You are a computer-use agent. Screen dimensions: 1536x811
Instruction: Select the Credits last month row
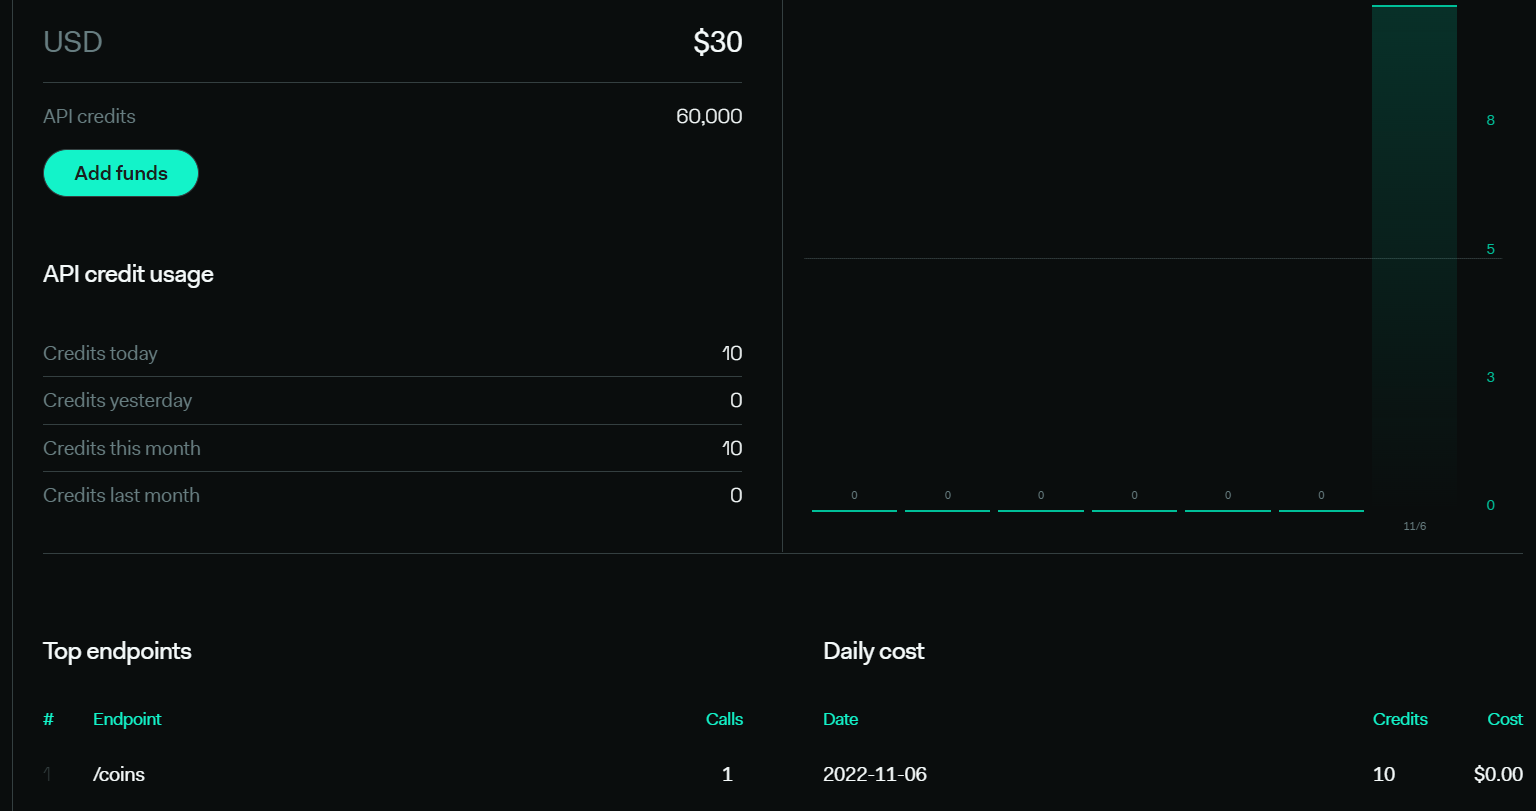[392, 495]
